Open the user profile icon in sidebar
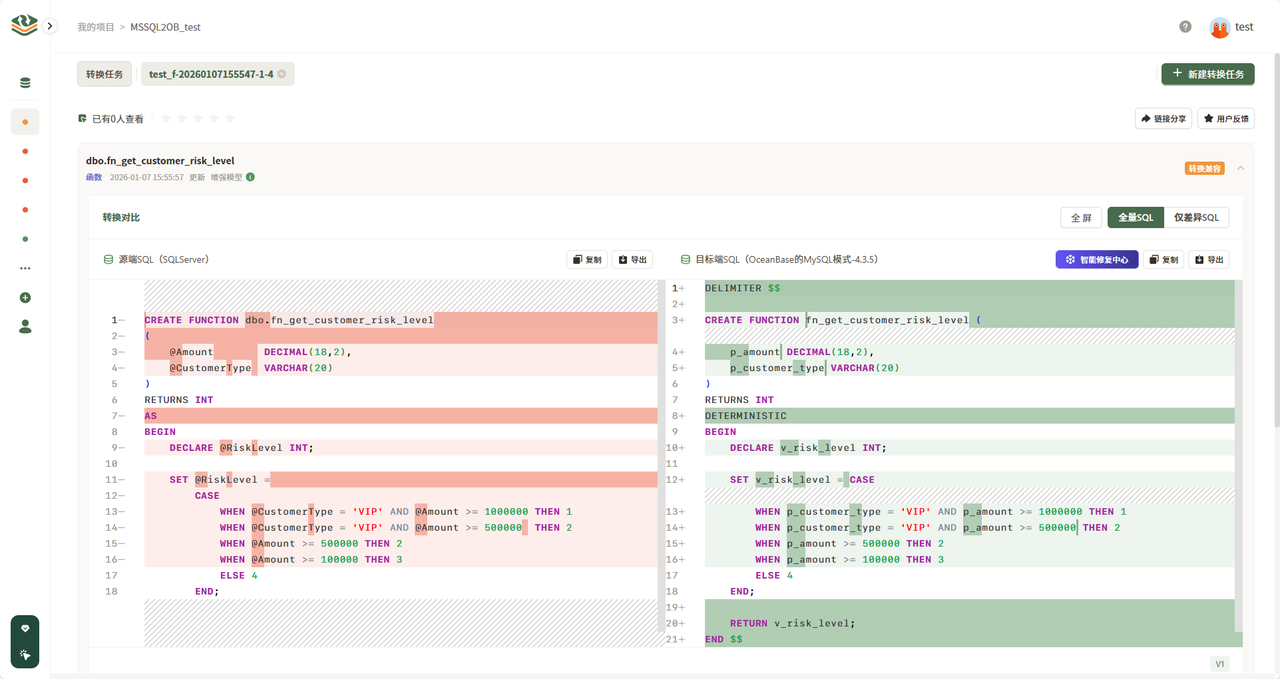This screenshot has width=1280, height=679. (25, 327)
